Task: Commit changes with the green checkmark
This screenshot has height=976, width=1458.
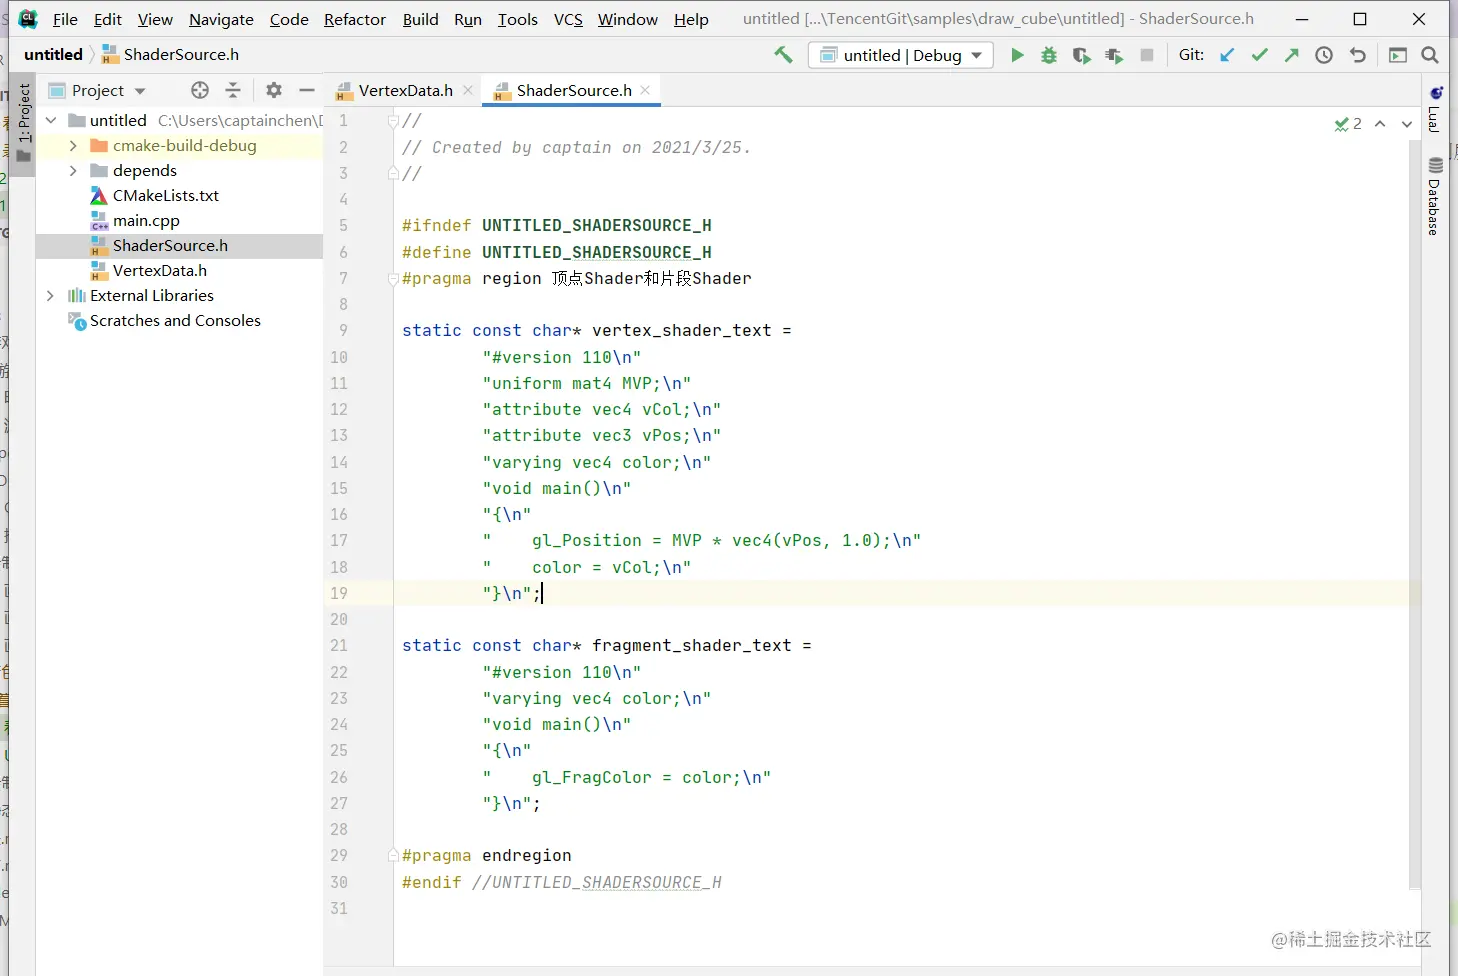Action: pyautogui.click(x=1259, y=55)
